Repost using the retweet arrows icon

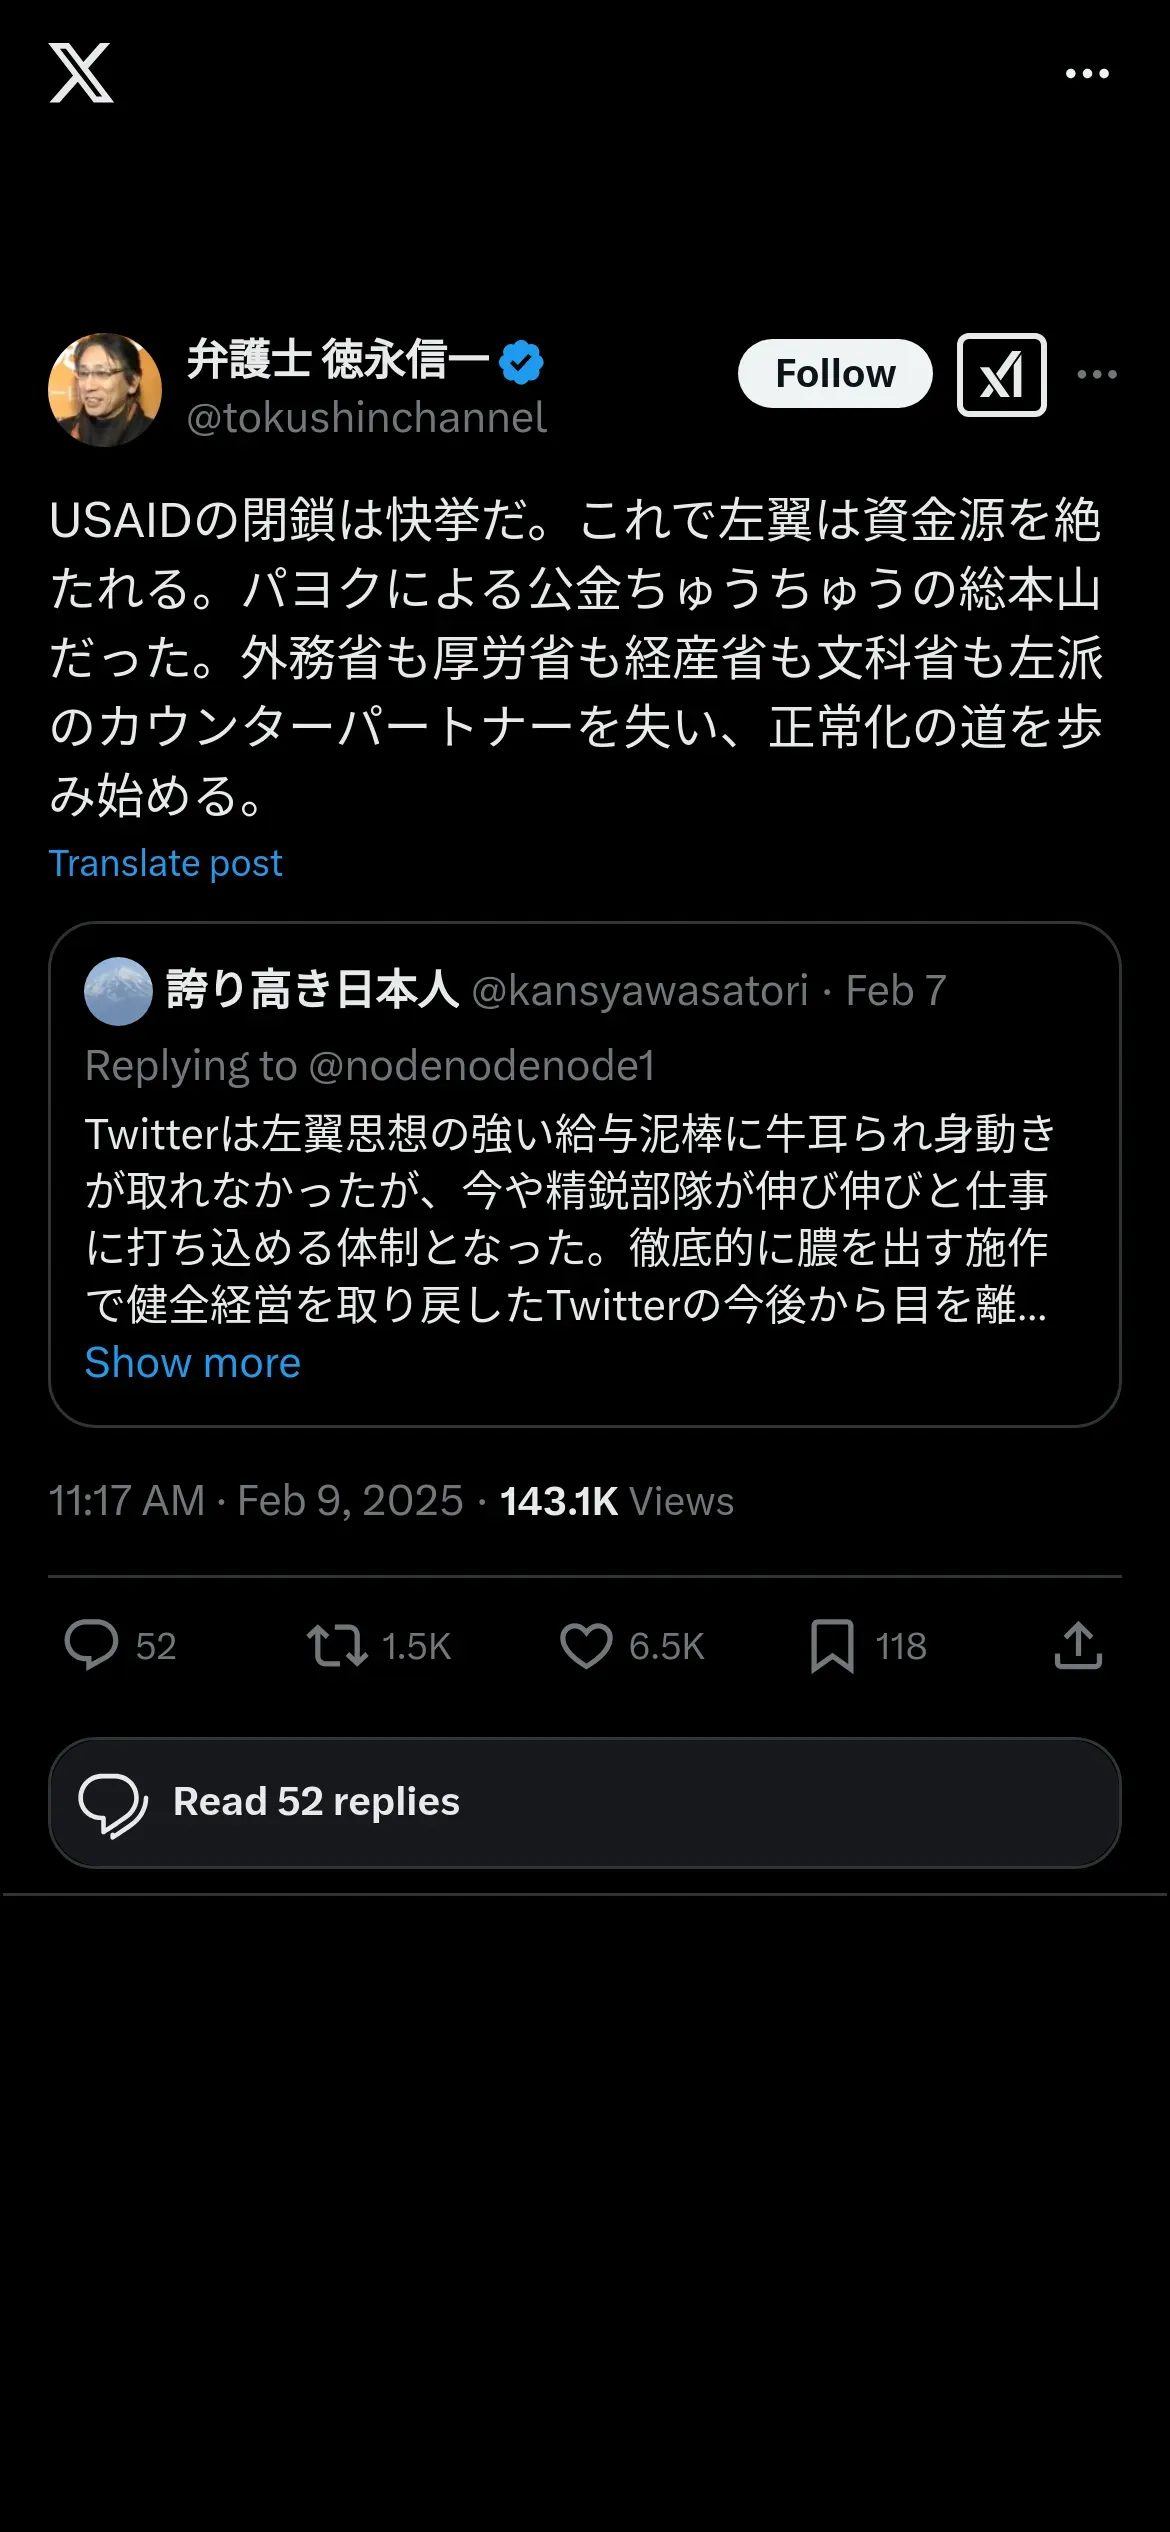pos(337,1645)
